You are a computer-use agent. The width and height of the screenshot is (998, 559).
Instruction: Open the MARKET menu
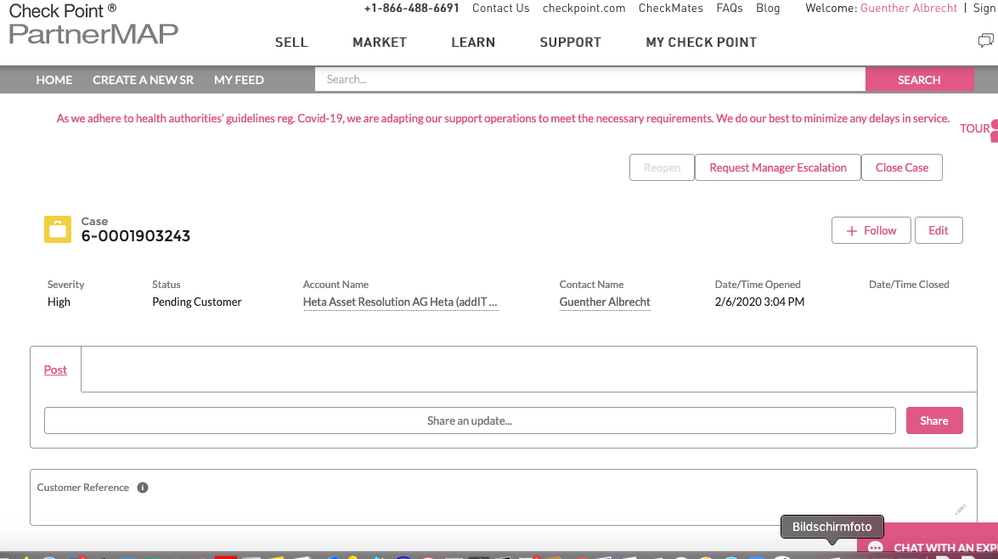[379, 43]
